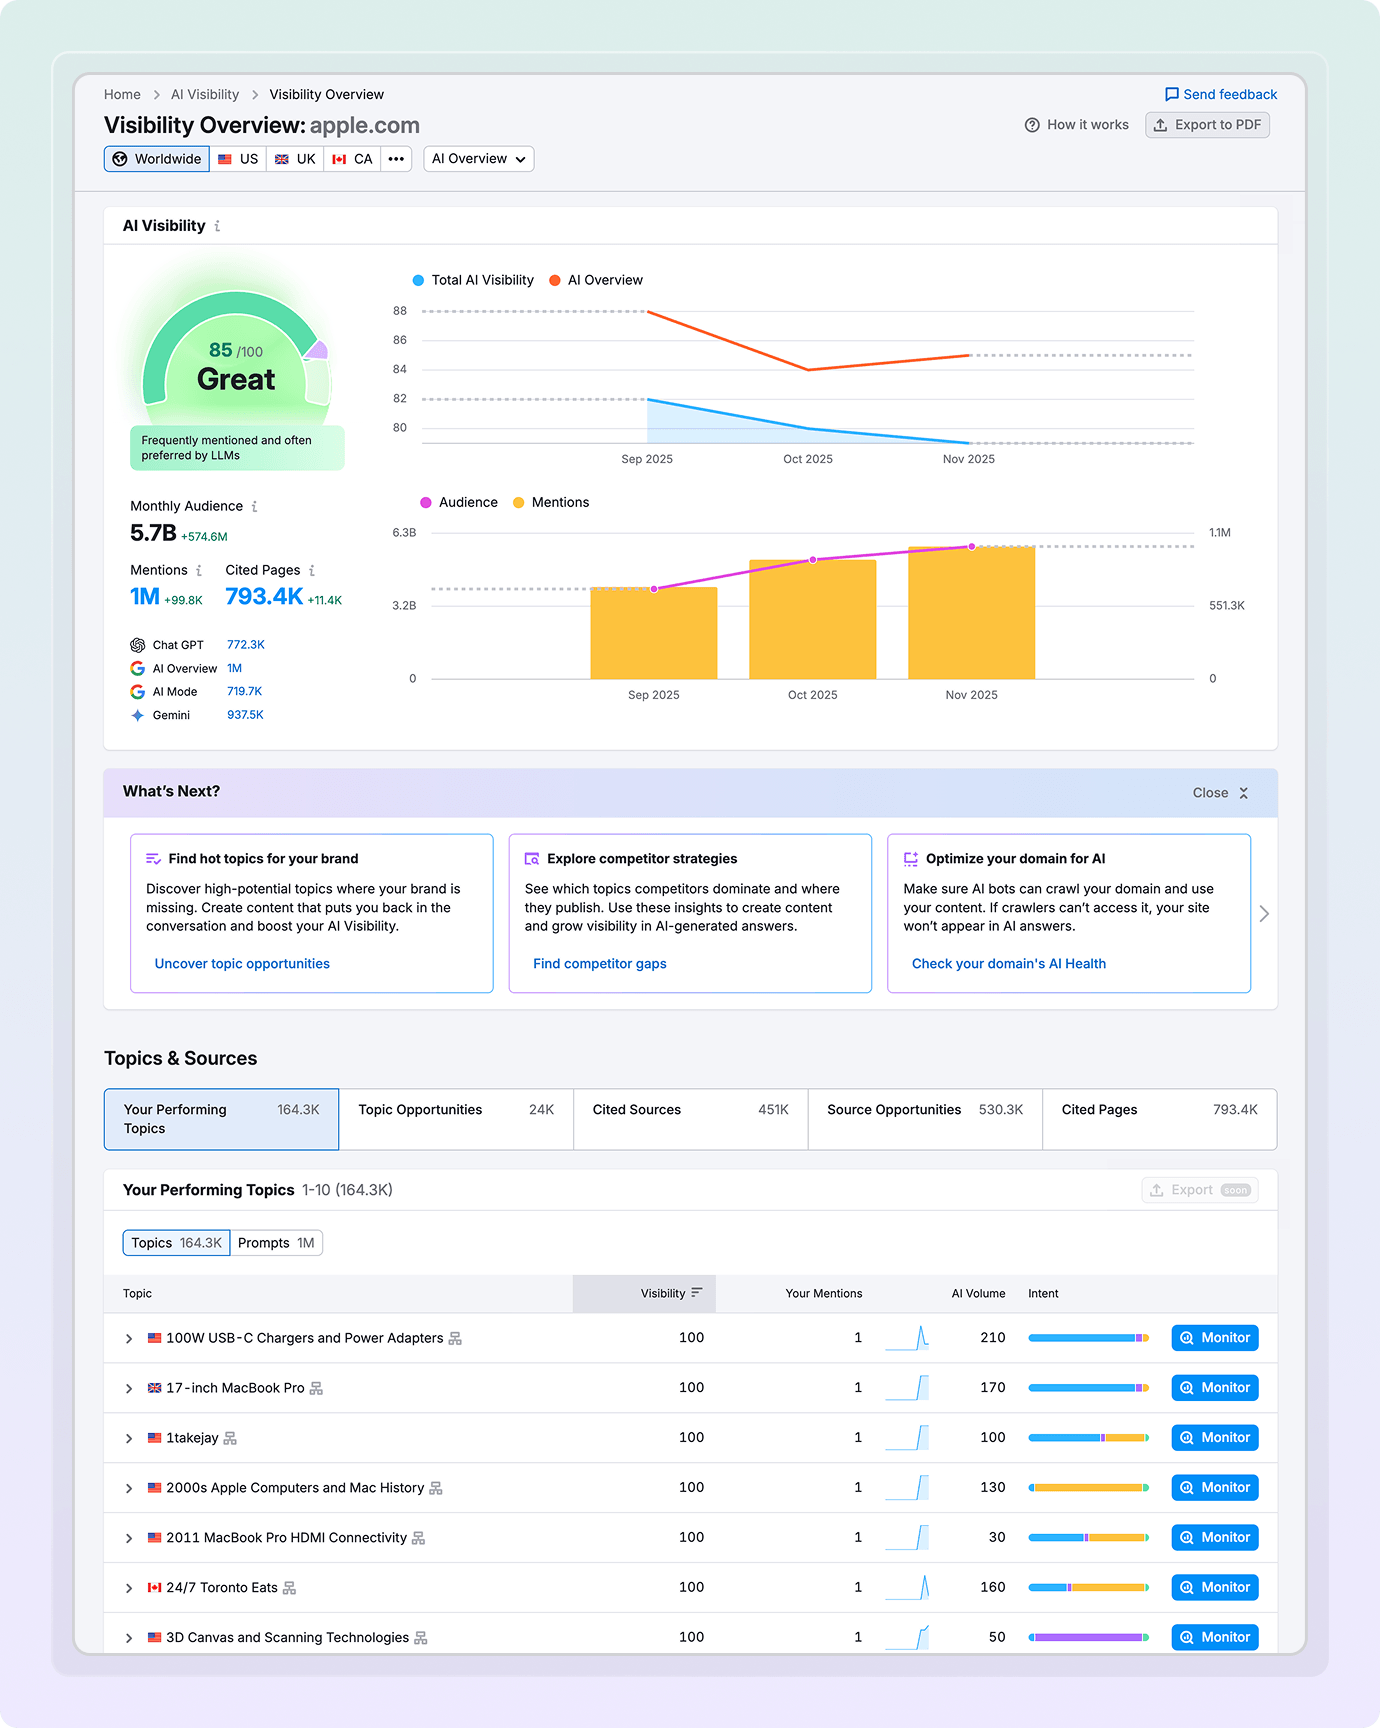
Task: Select the Worldwide region filter
Action: tap(157, 159)
